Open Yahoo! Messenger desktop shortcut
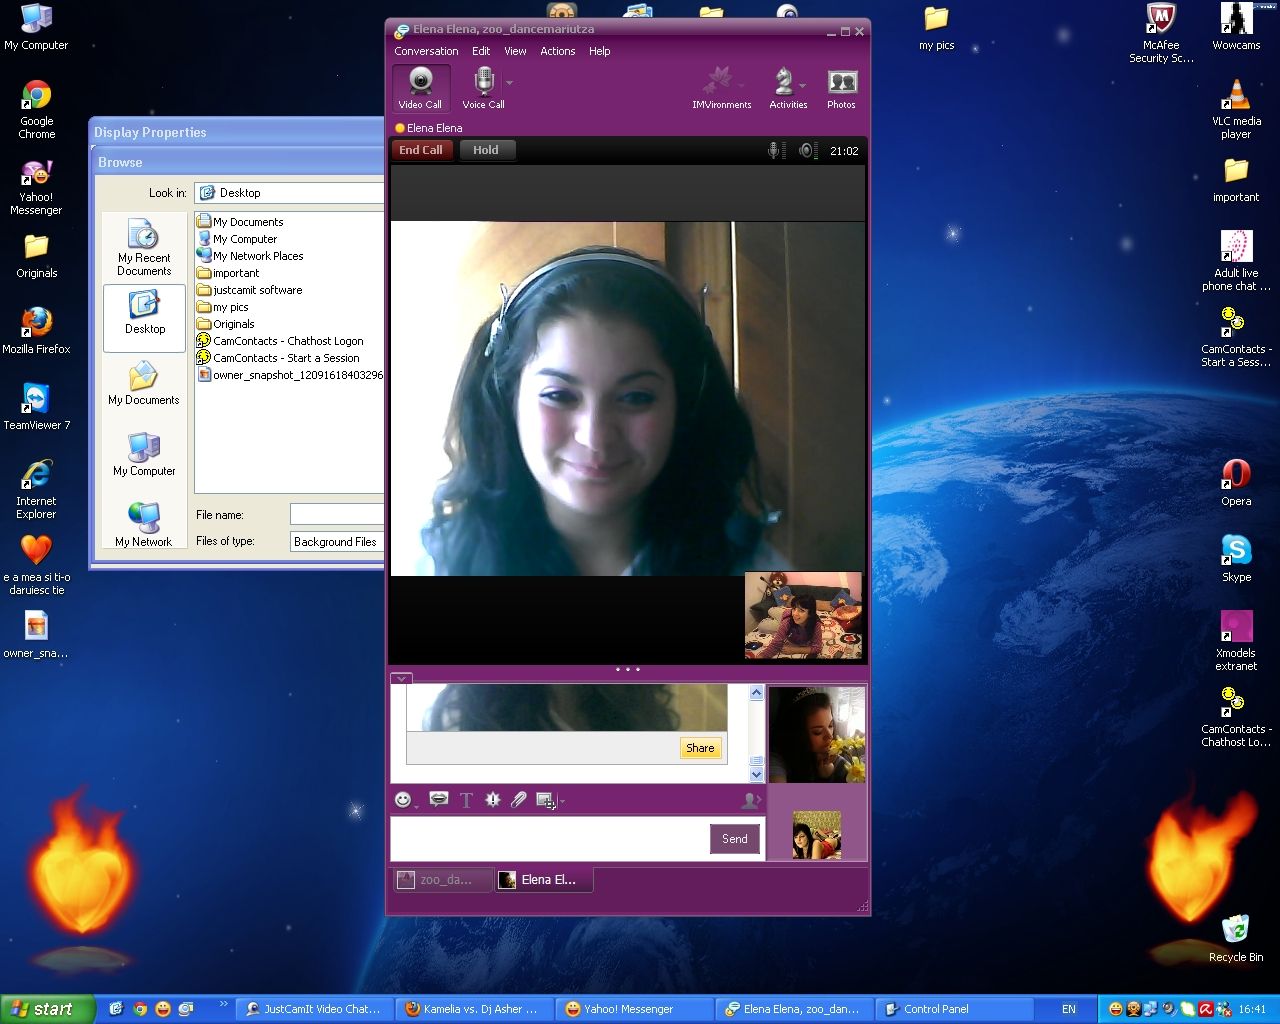The image size is (1280, 1024). (x=37, y=186)
